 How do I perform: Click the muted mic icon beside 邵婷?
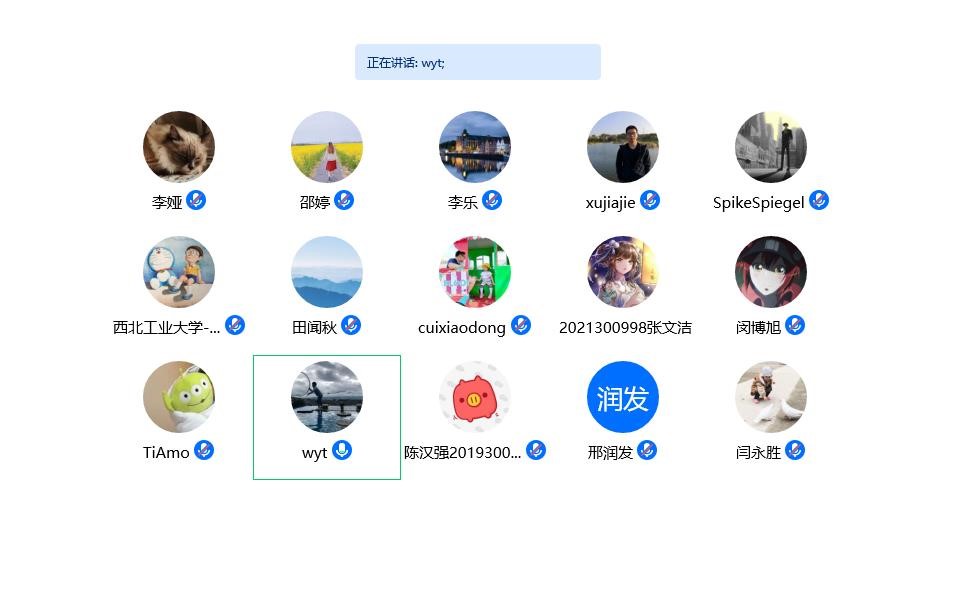(344, 200)
